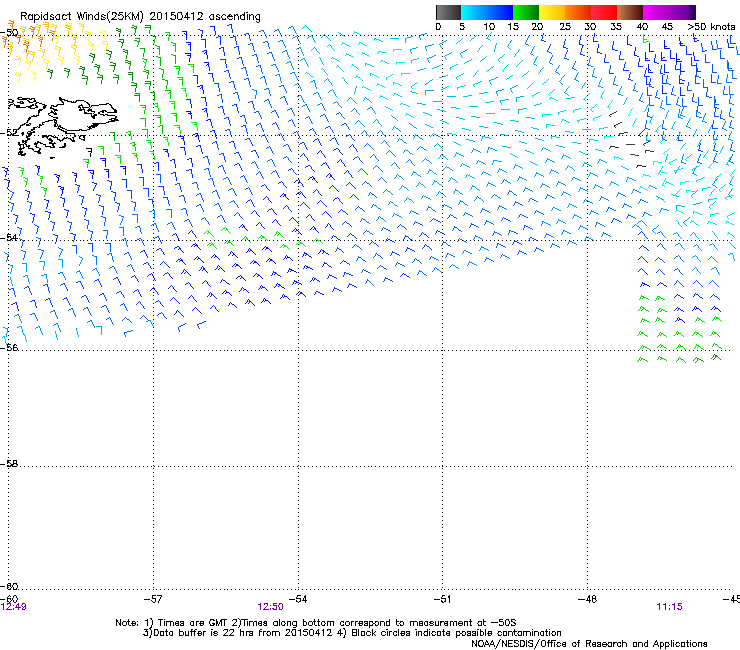740x650 pixels.
Task: Click the ">50 knots" legend label
Action: (x=711, y=27)
